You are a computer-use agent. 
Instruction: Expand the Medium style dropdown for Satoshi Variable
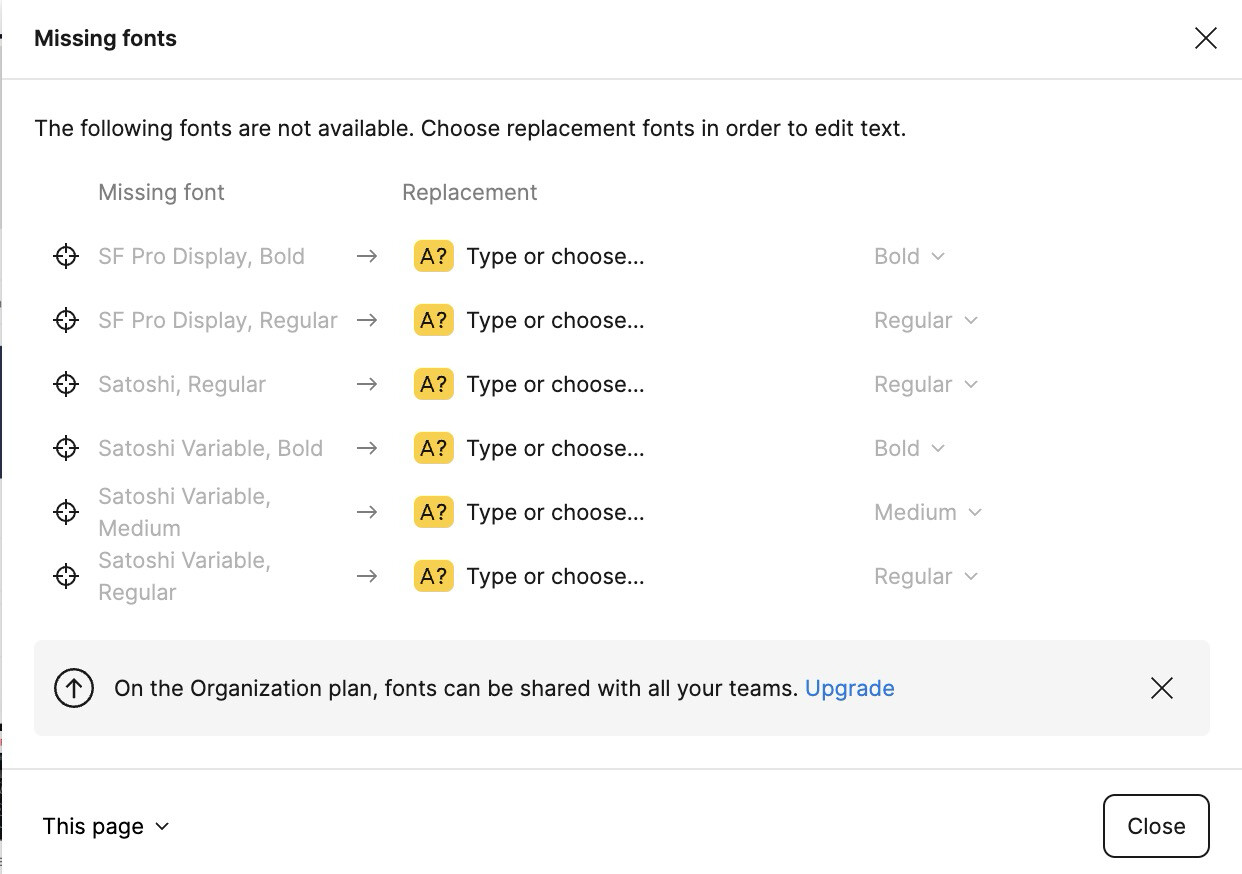(x=927, y=512)
